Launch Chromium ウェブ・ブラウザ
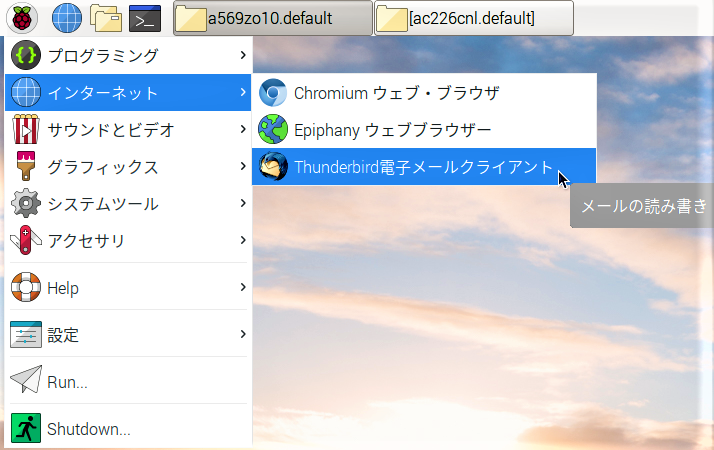This screenshot has width=714, height=450. pyautogui.click(x=424, y=92)
